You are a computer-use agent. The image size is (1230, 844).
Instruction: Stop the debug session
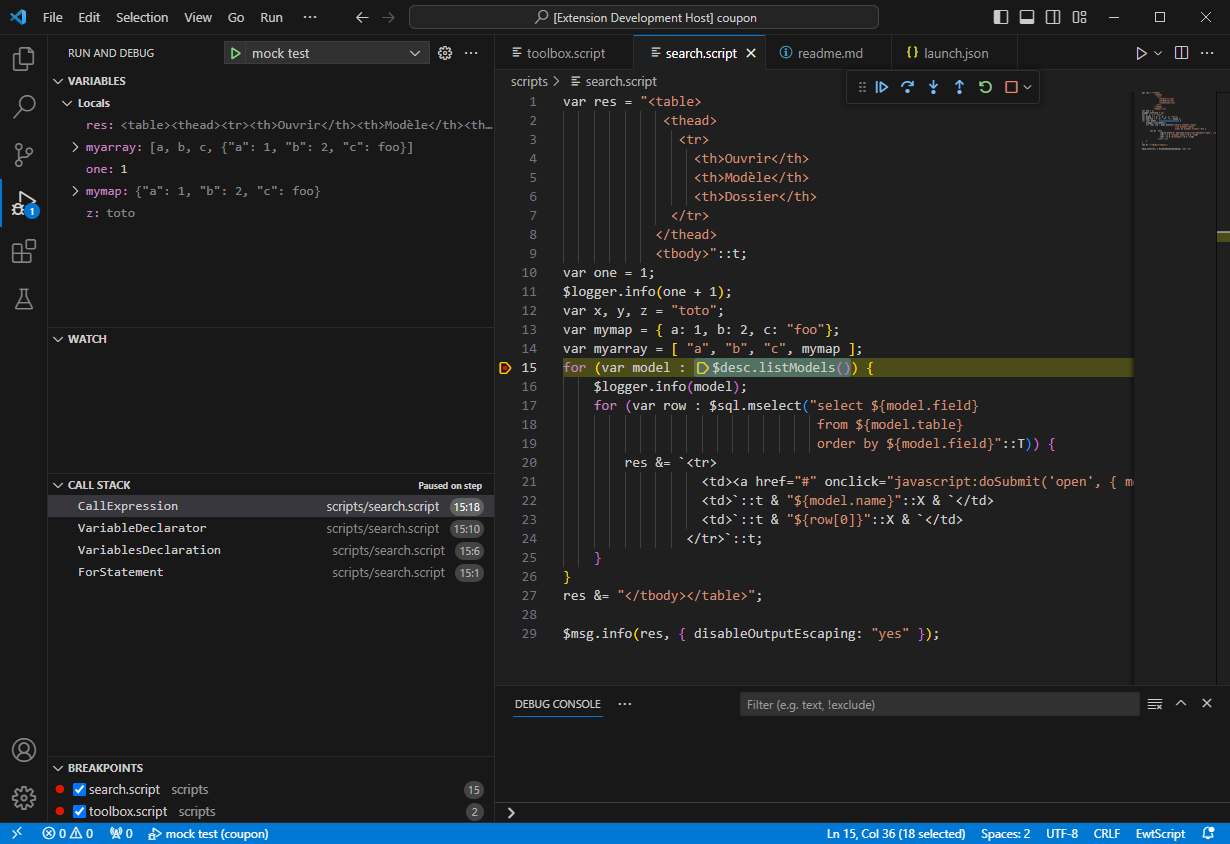click(x=1011, y=87)
